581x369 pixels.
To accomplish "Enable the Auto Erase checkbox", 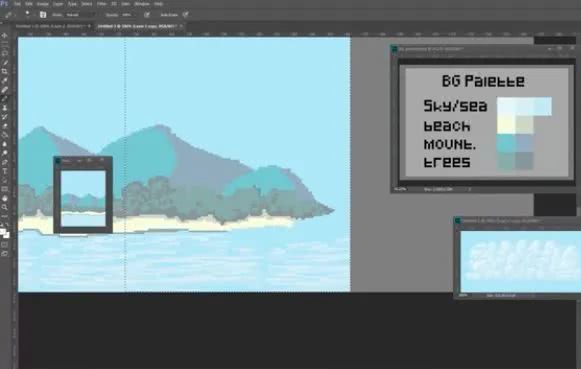I will 169,15.
